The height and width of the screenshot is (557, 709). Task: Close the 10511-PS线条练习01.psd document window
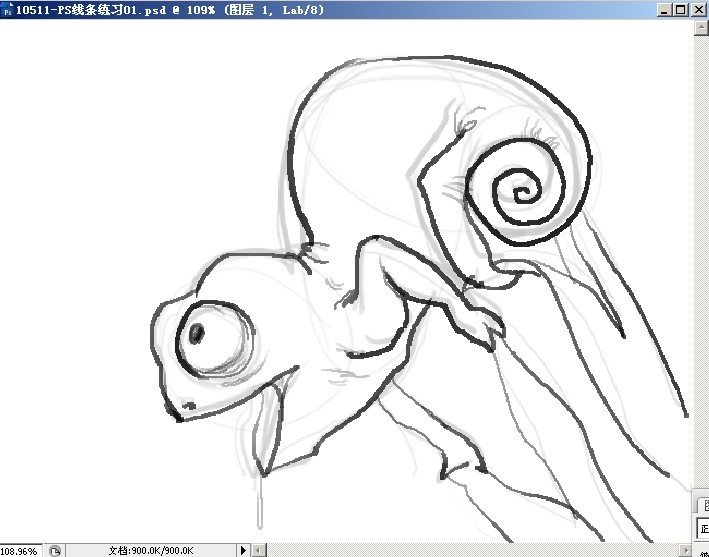[699, 9]
